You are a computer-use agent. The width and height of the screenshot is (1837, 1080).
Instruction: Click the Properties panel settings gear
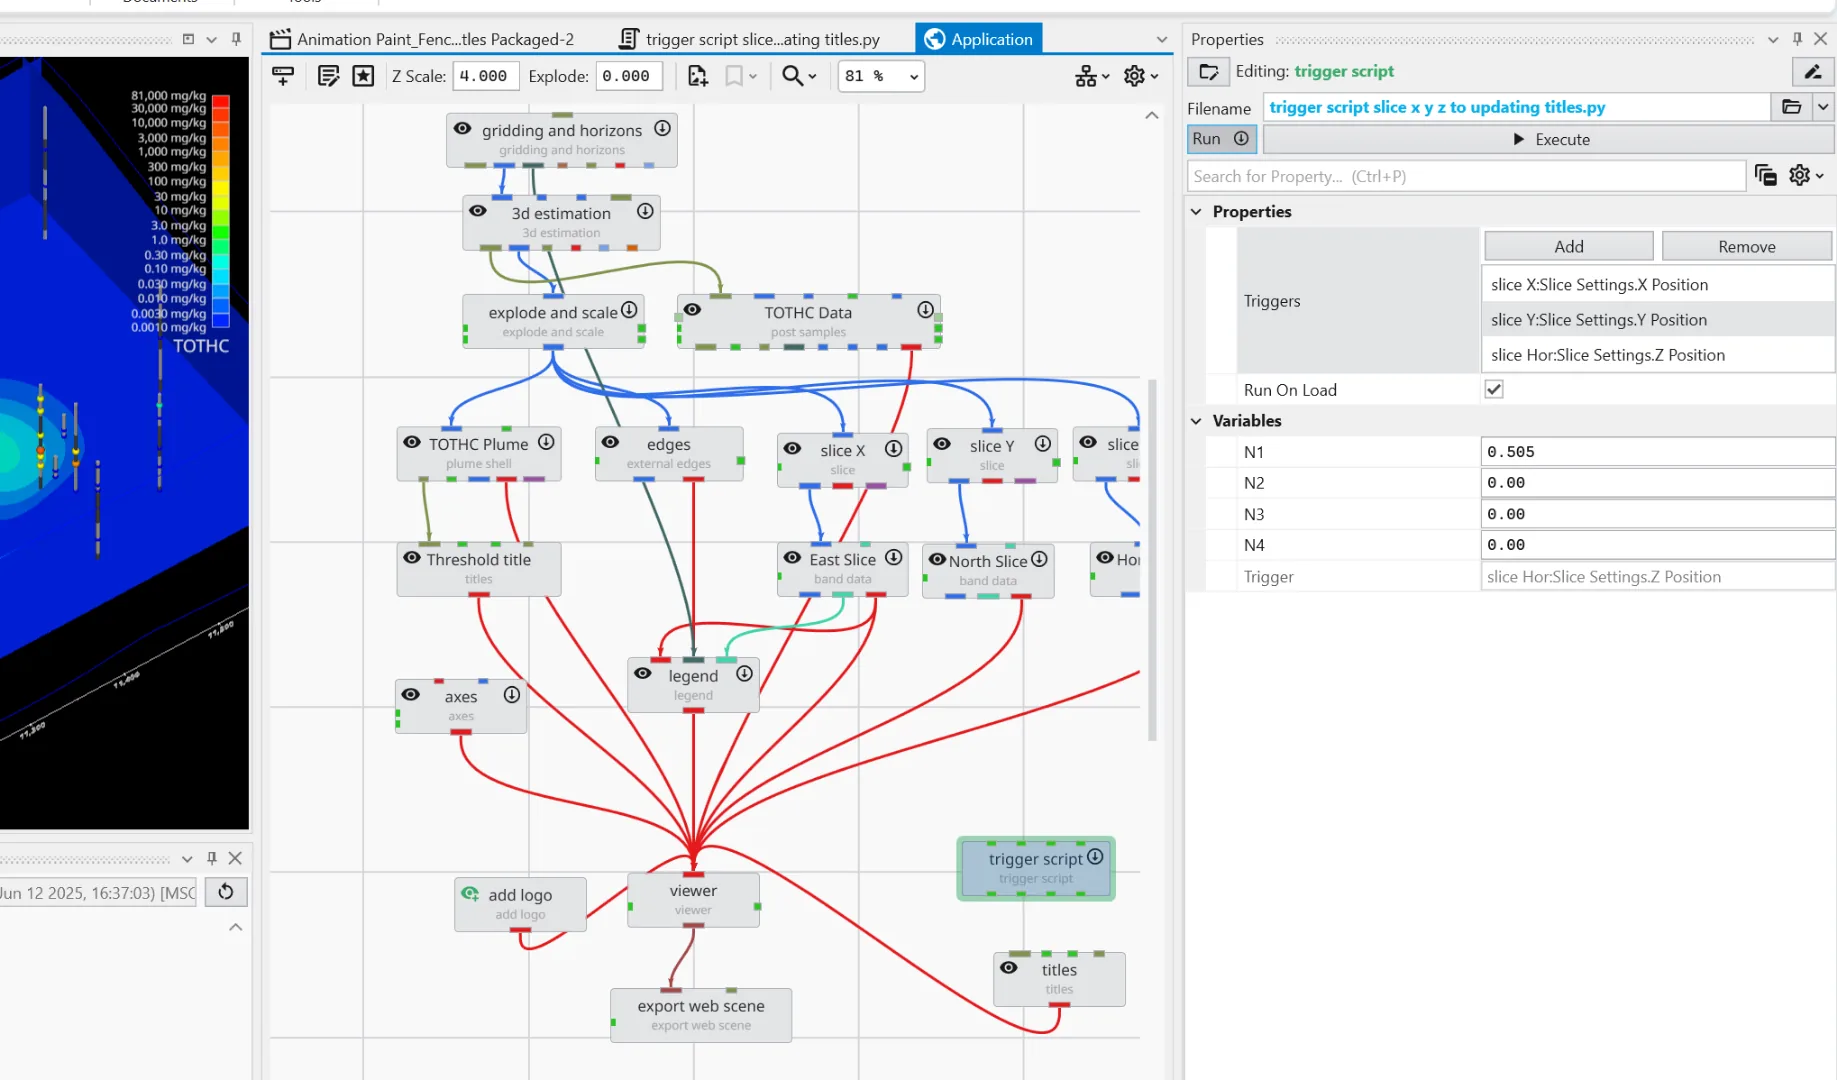click(1805, 176)
